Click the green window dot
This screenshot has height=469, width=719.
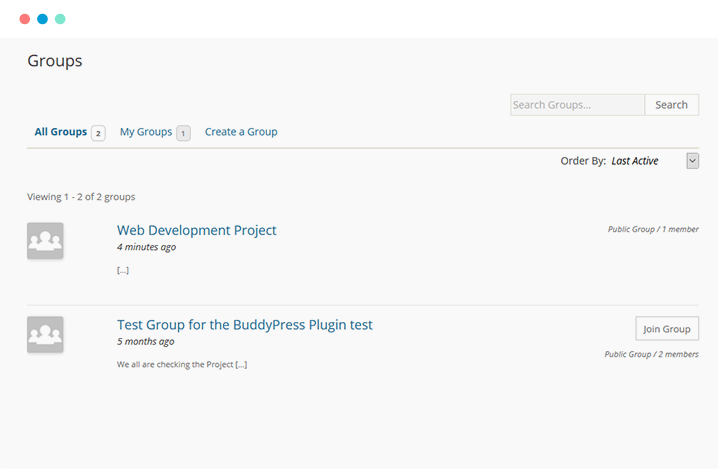pos(60,19)
